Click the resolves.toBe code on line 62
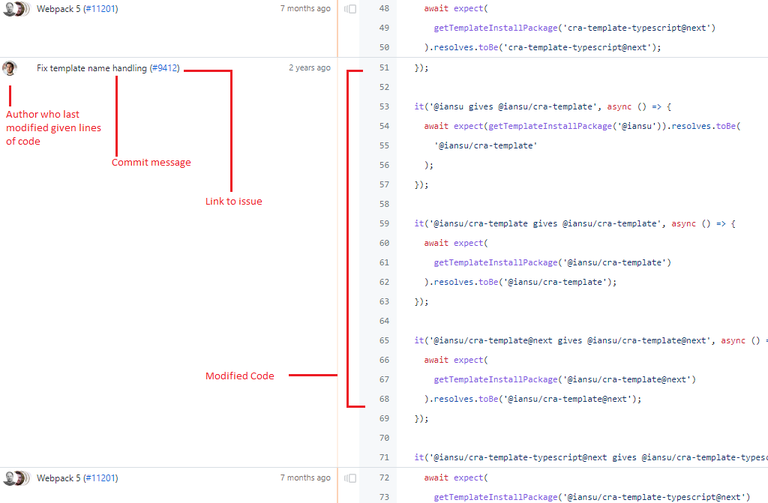 click(x=520, y=282)
